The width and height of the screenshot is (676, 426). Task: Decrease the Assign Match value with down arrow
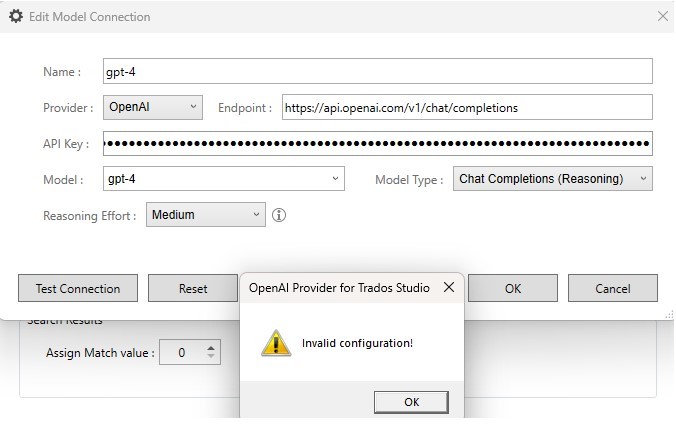[211, 357]
